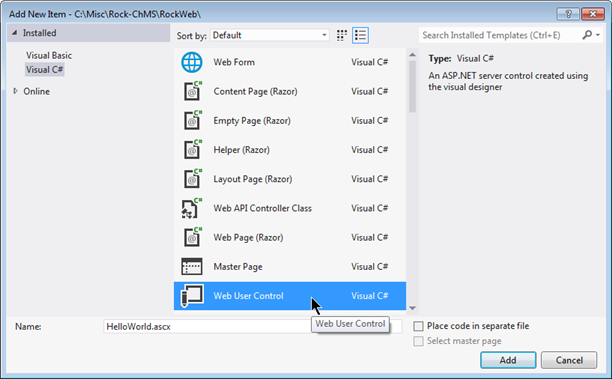The width and height of the screenshot is (612, 379).
Task: Select the Master Page label
Action: pos(238,267)
